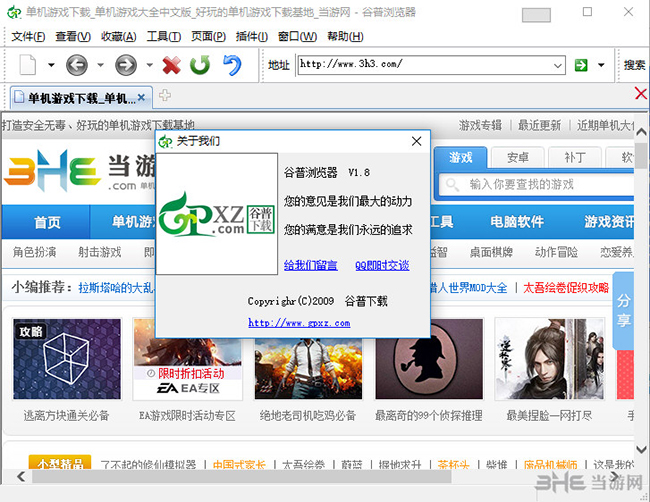The height and width of the screenshot is (502, 650).
Task: Open the 帮助(H) menu
Action: tap(345, 36)
